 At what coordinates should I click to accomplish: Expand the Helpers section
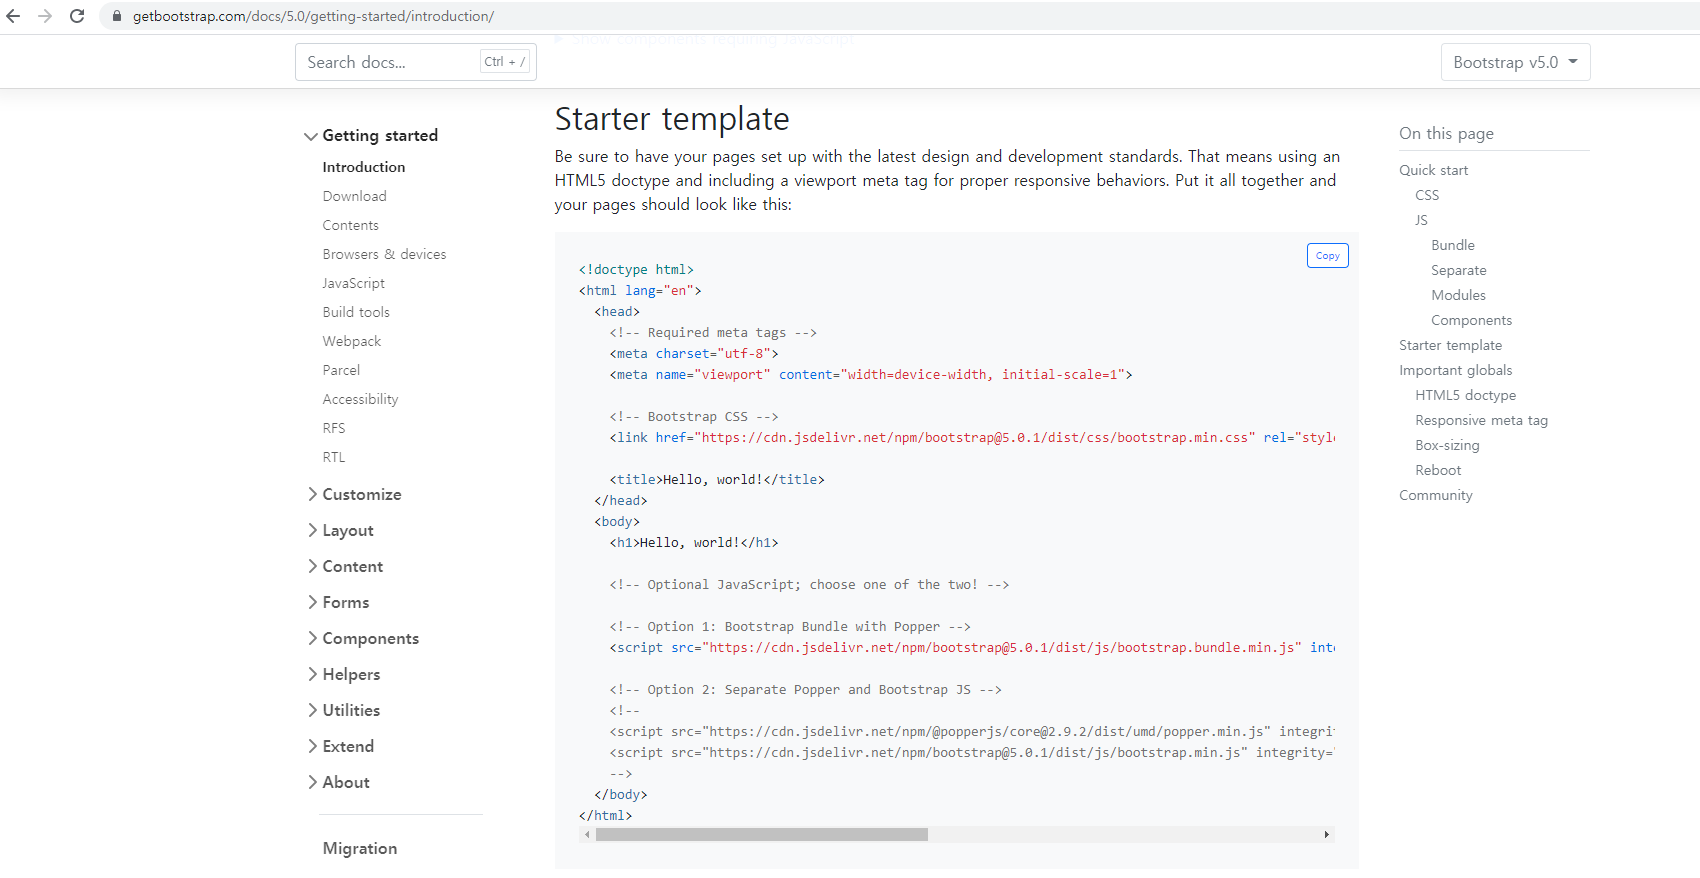tap(343, 674)
